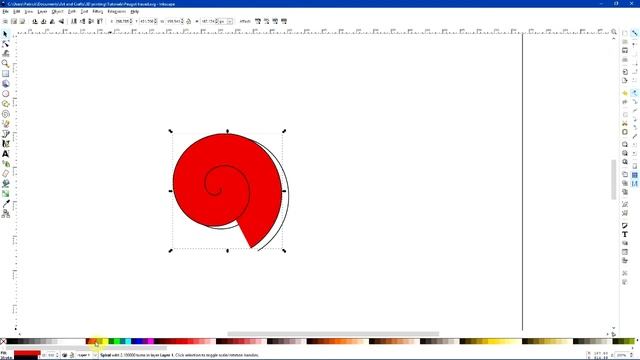Select the Star and polygon tool

pyautogui.click(x=5, y=104)
